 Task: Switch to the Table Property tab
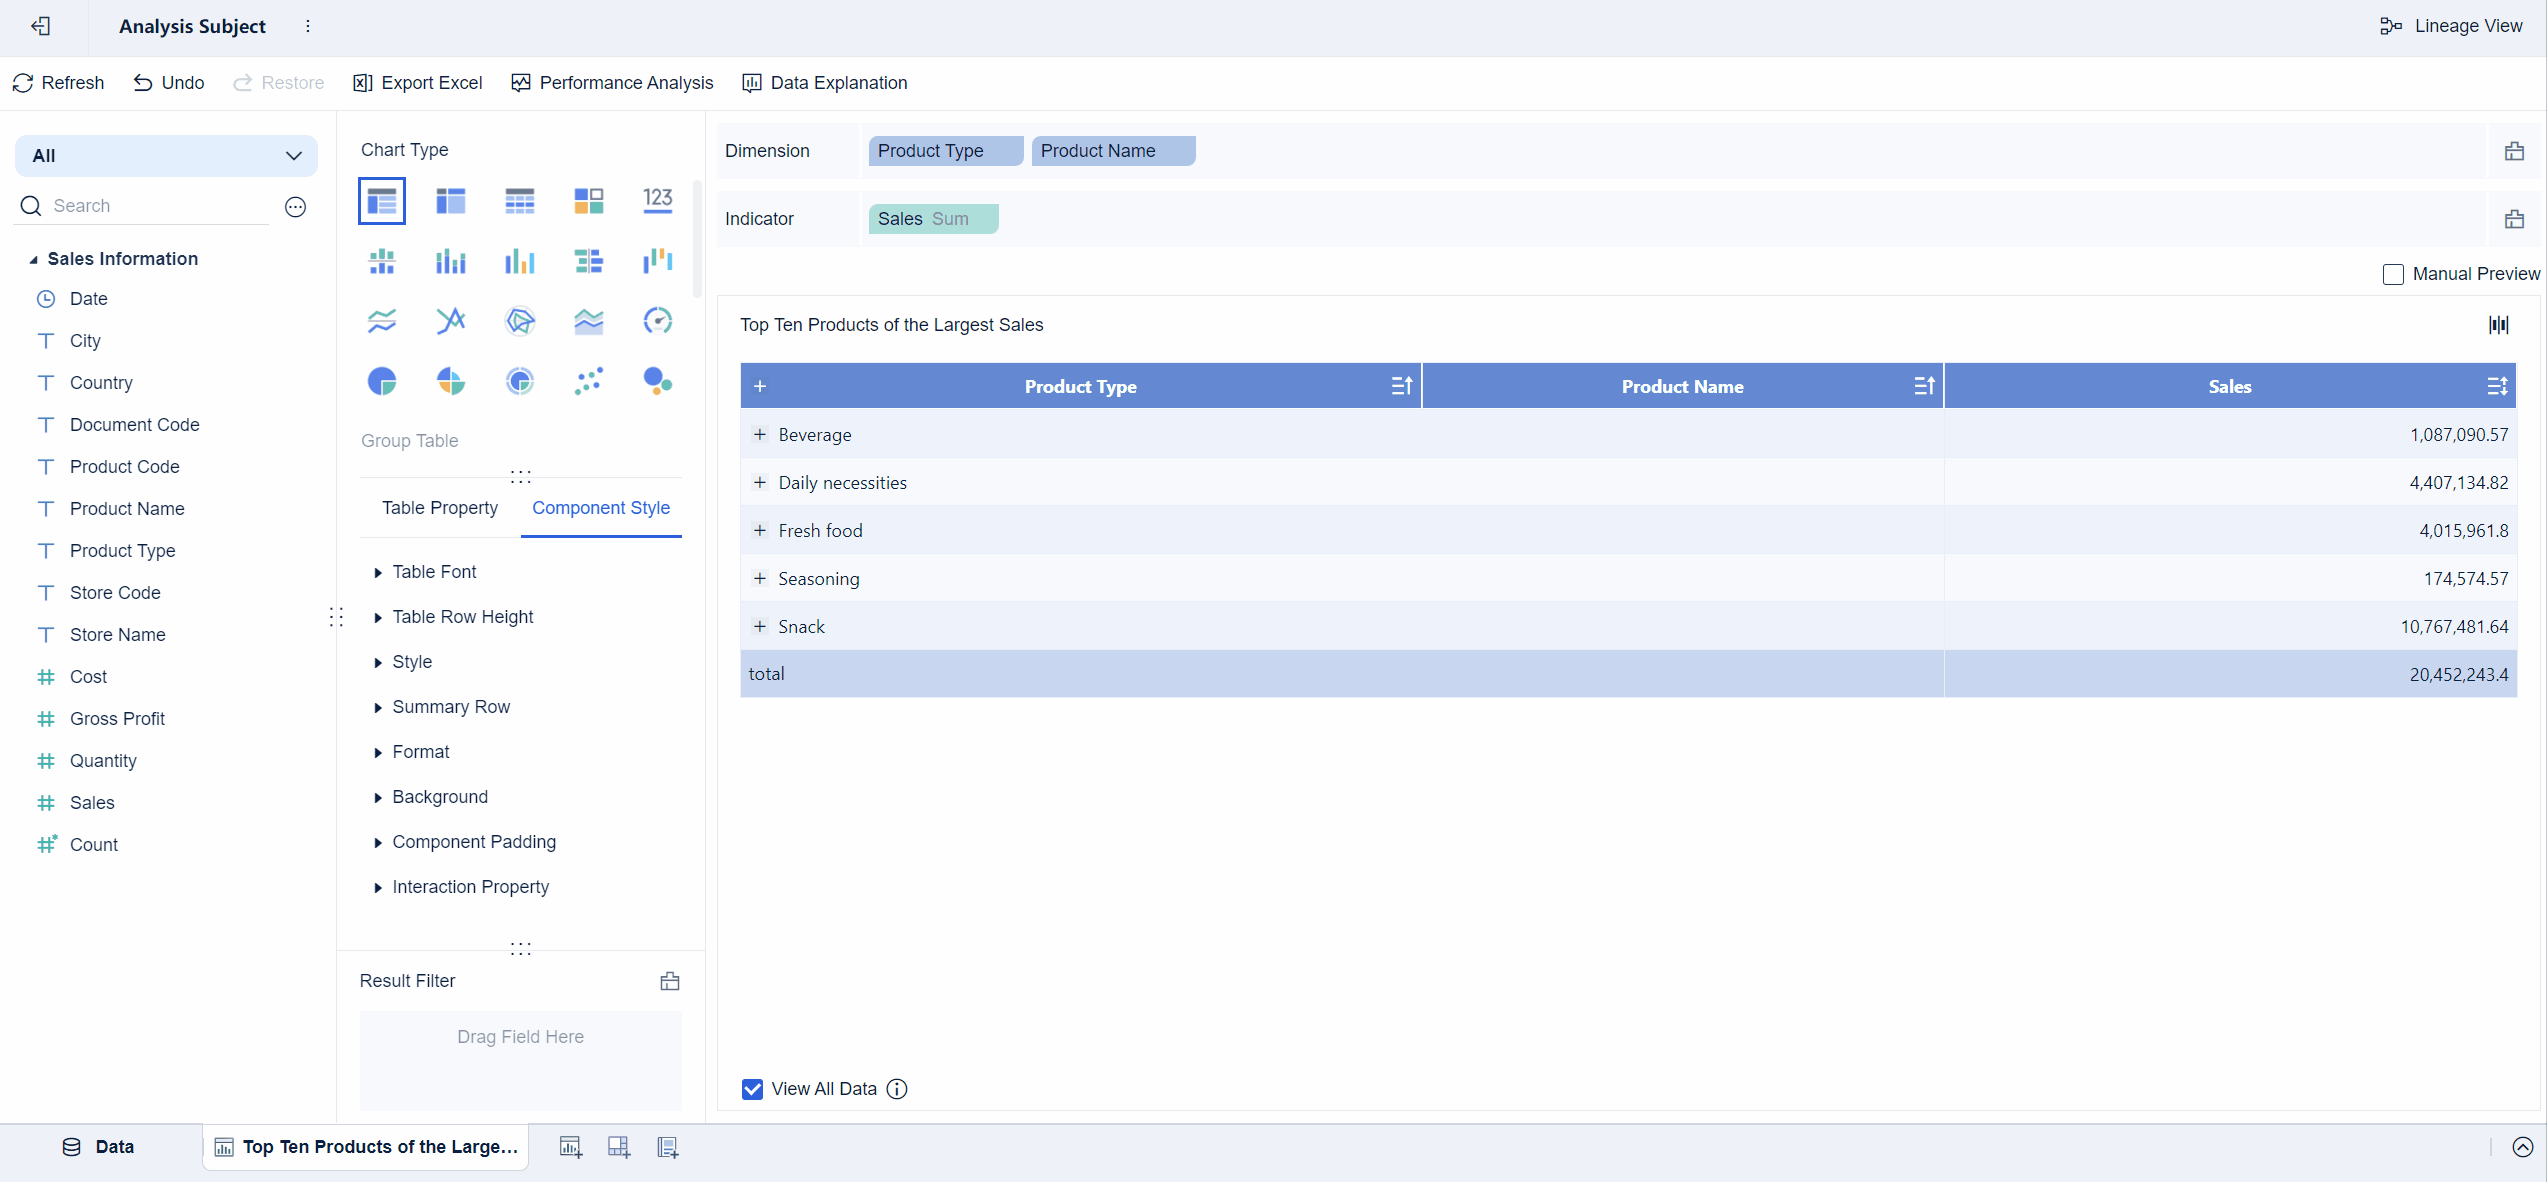tap(440, 508)
